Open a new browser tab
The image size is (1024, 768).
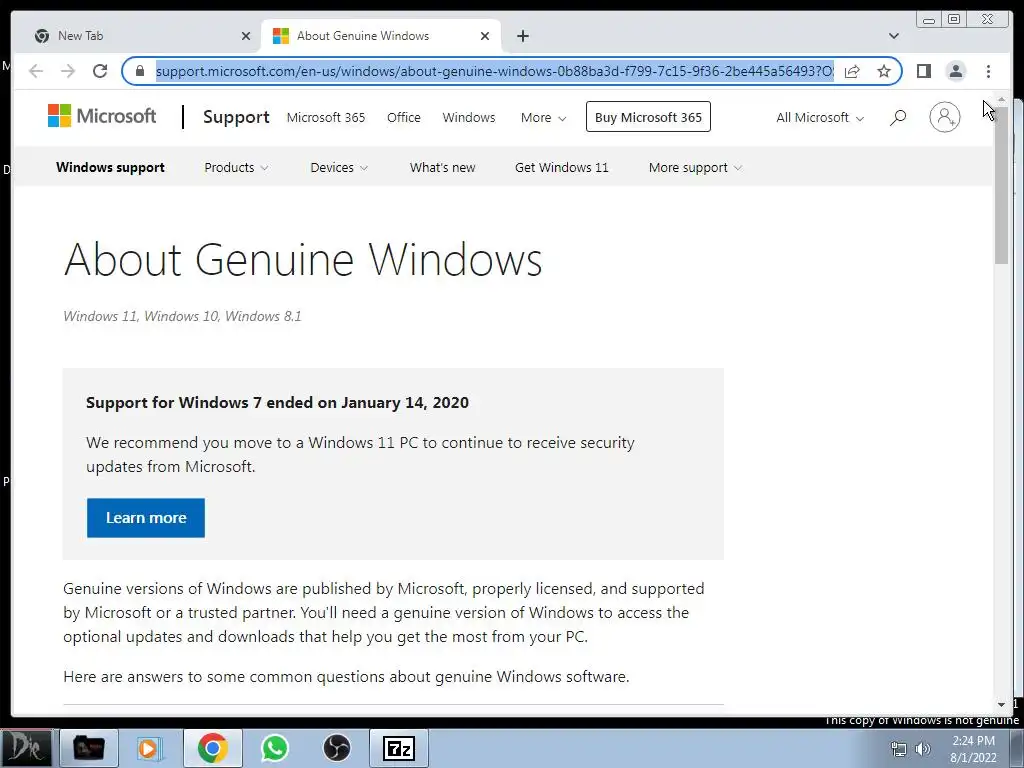point(522,36)
